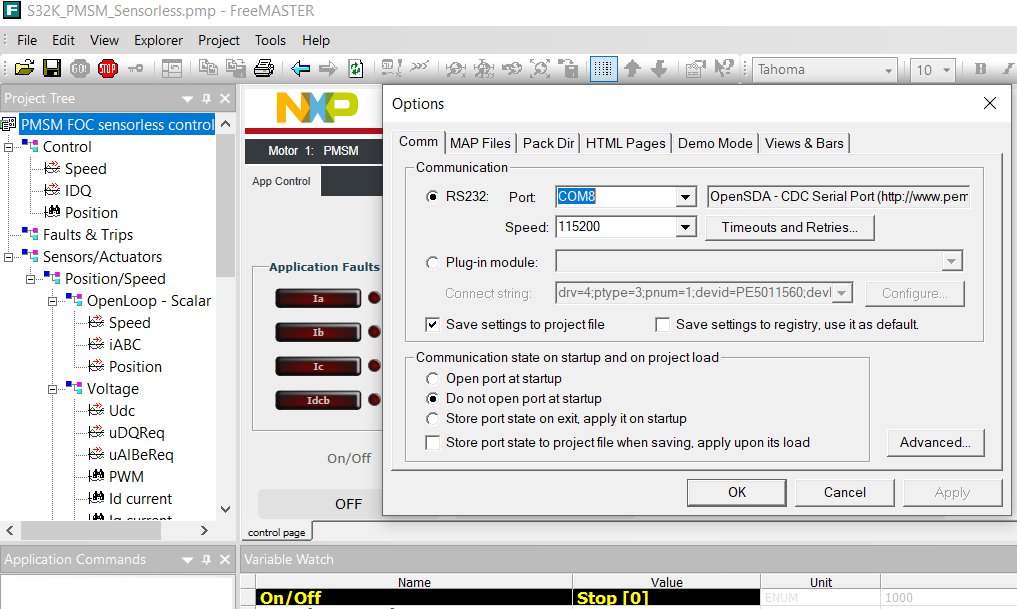Open the Port COM8 dropdown

pos(685,196)
